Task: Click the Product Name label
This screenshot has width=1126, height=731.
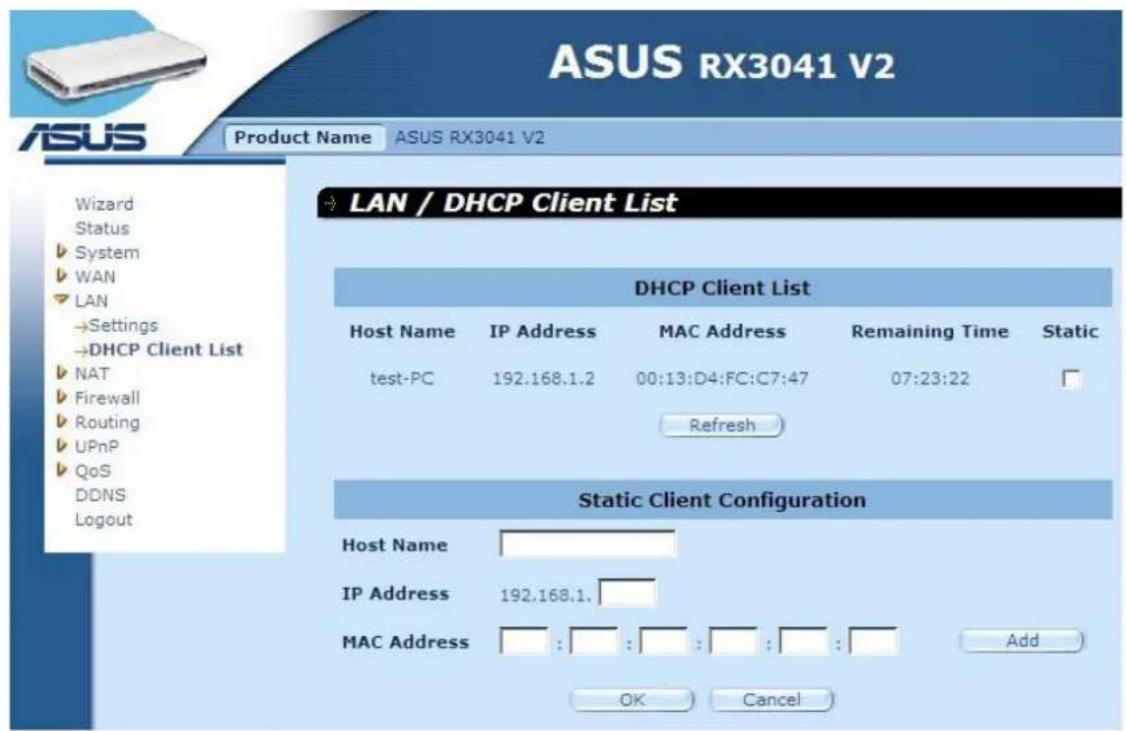Action: click(302, 137)
